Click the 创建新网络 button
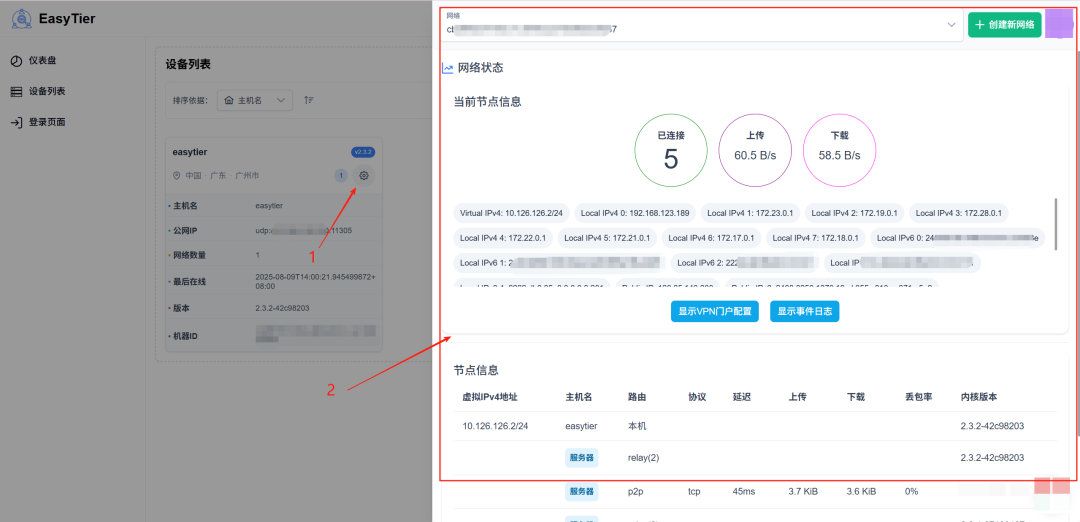1080x522 pixels. 1004,25
